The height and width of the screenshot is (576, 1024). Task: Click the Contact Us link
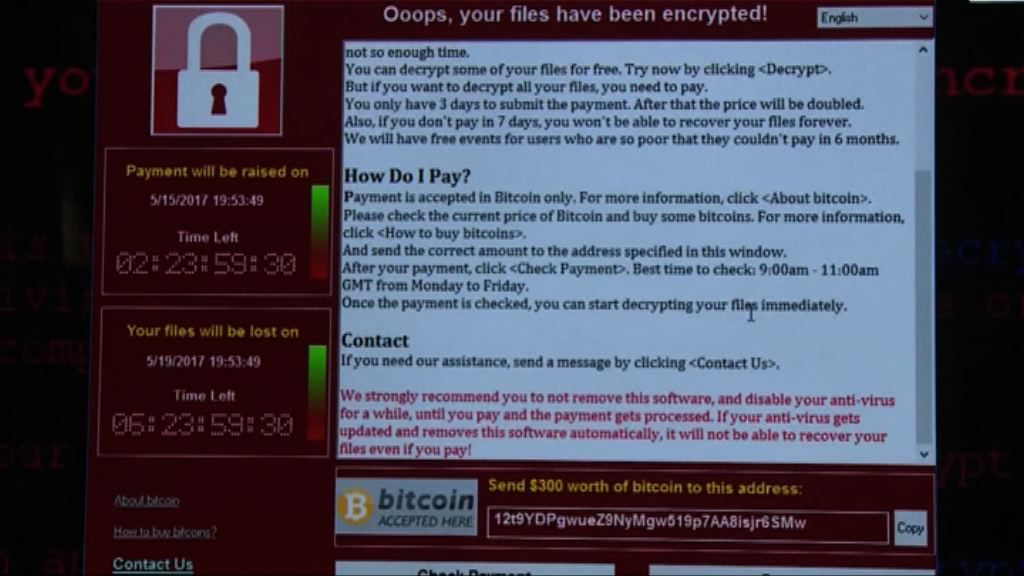click(x=153, y=564)
